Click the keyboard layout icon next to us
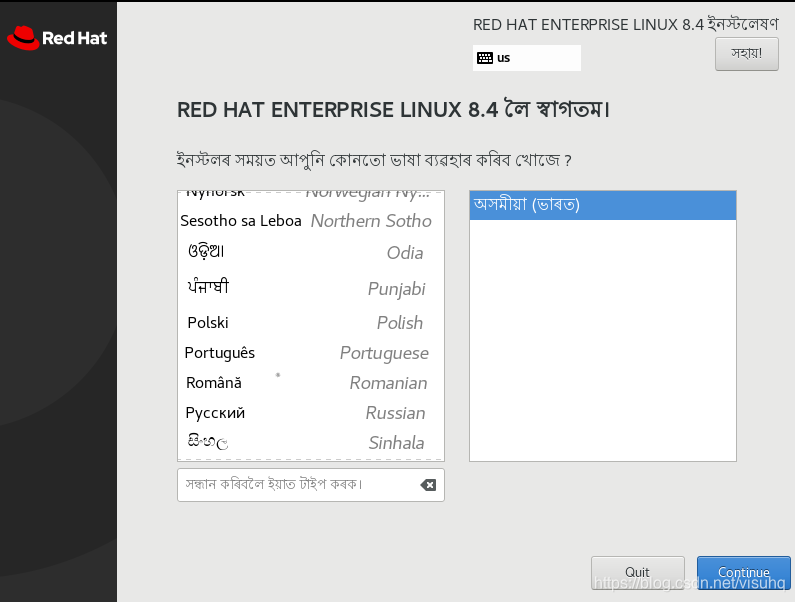The width and height of the screenshot is (795, 602). point(485,58)
